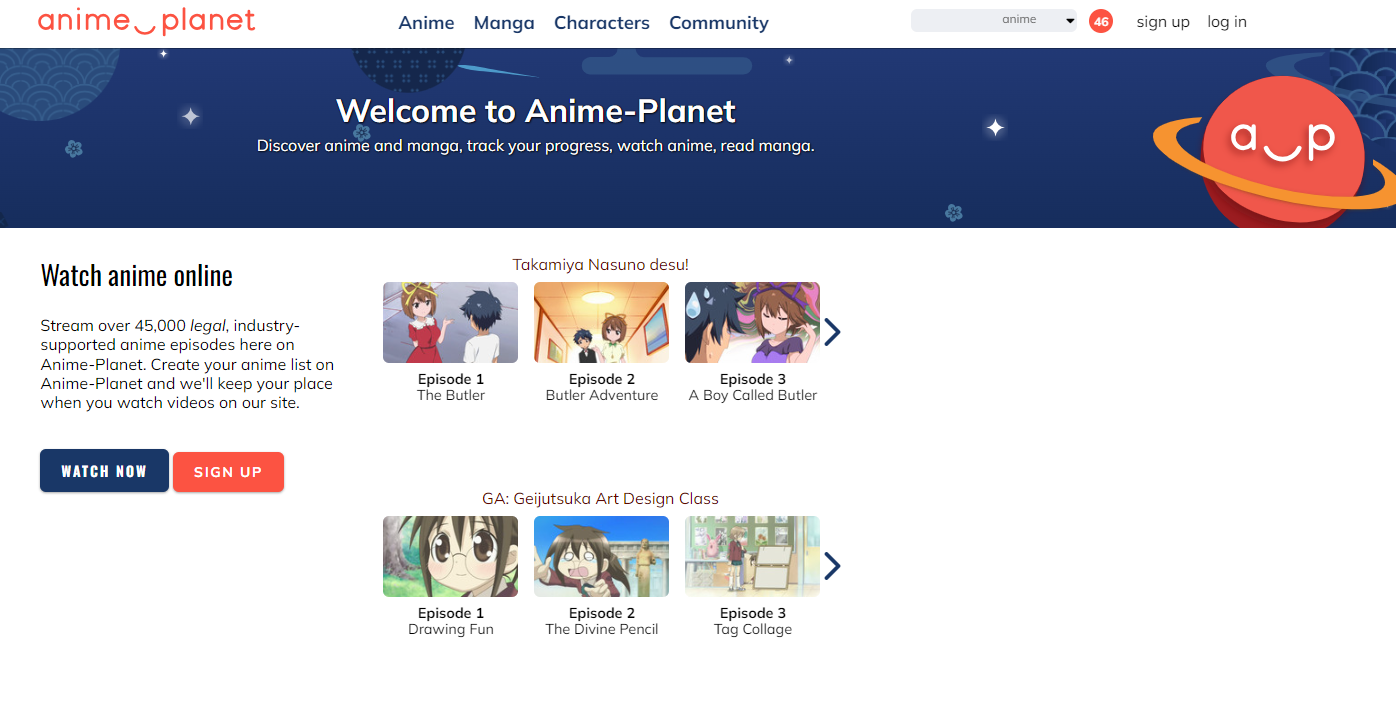The width and height of the screenshot is (1396, 723).
Task: Click the 'Butler Adventure' episode title text
Action: tap(602, 395)
